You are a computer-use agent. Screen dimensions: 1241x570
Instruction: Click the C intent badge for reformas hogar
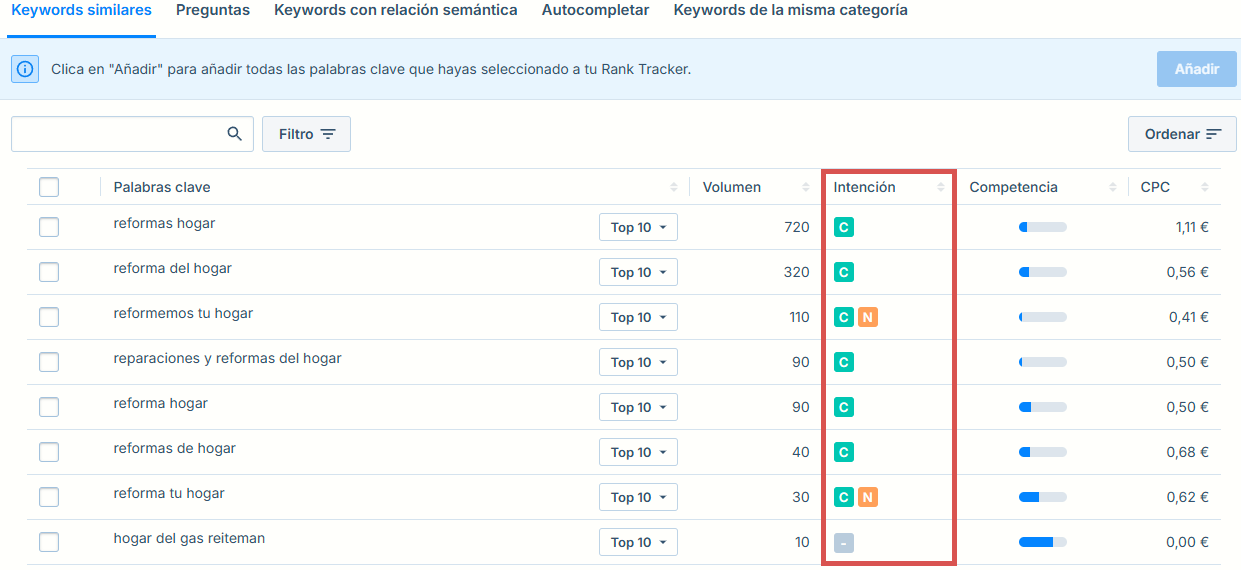pyautogui.click(x=844, y=227)
